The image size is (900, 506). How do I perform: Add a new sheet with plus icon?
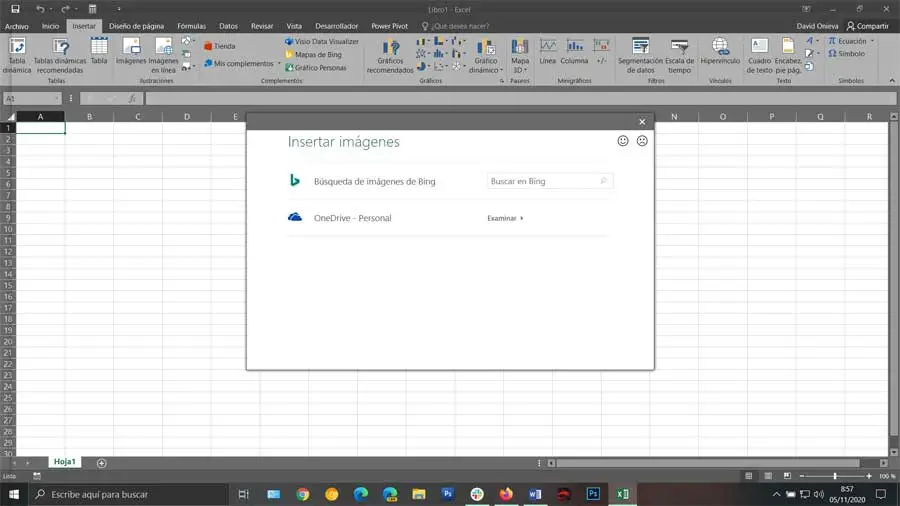coord(102,463)
